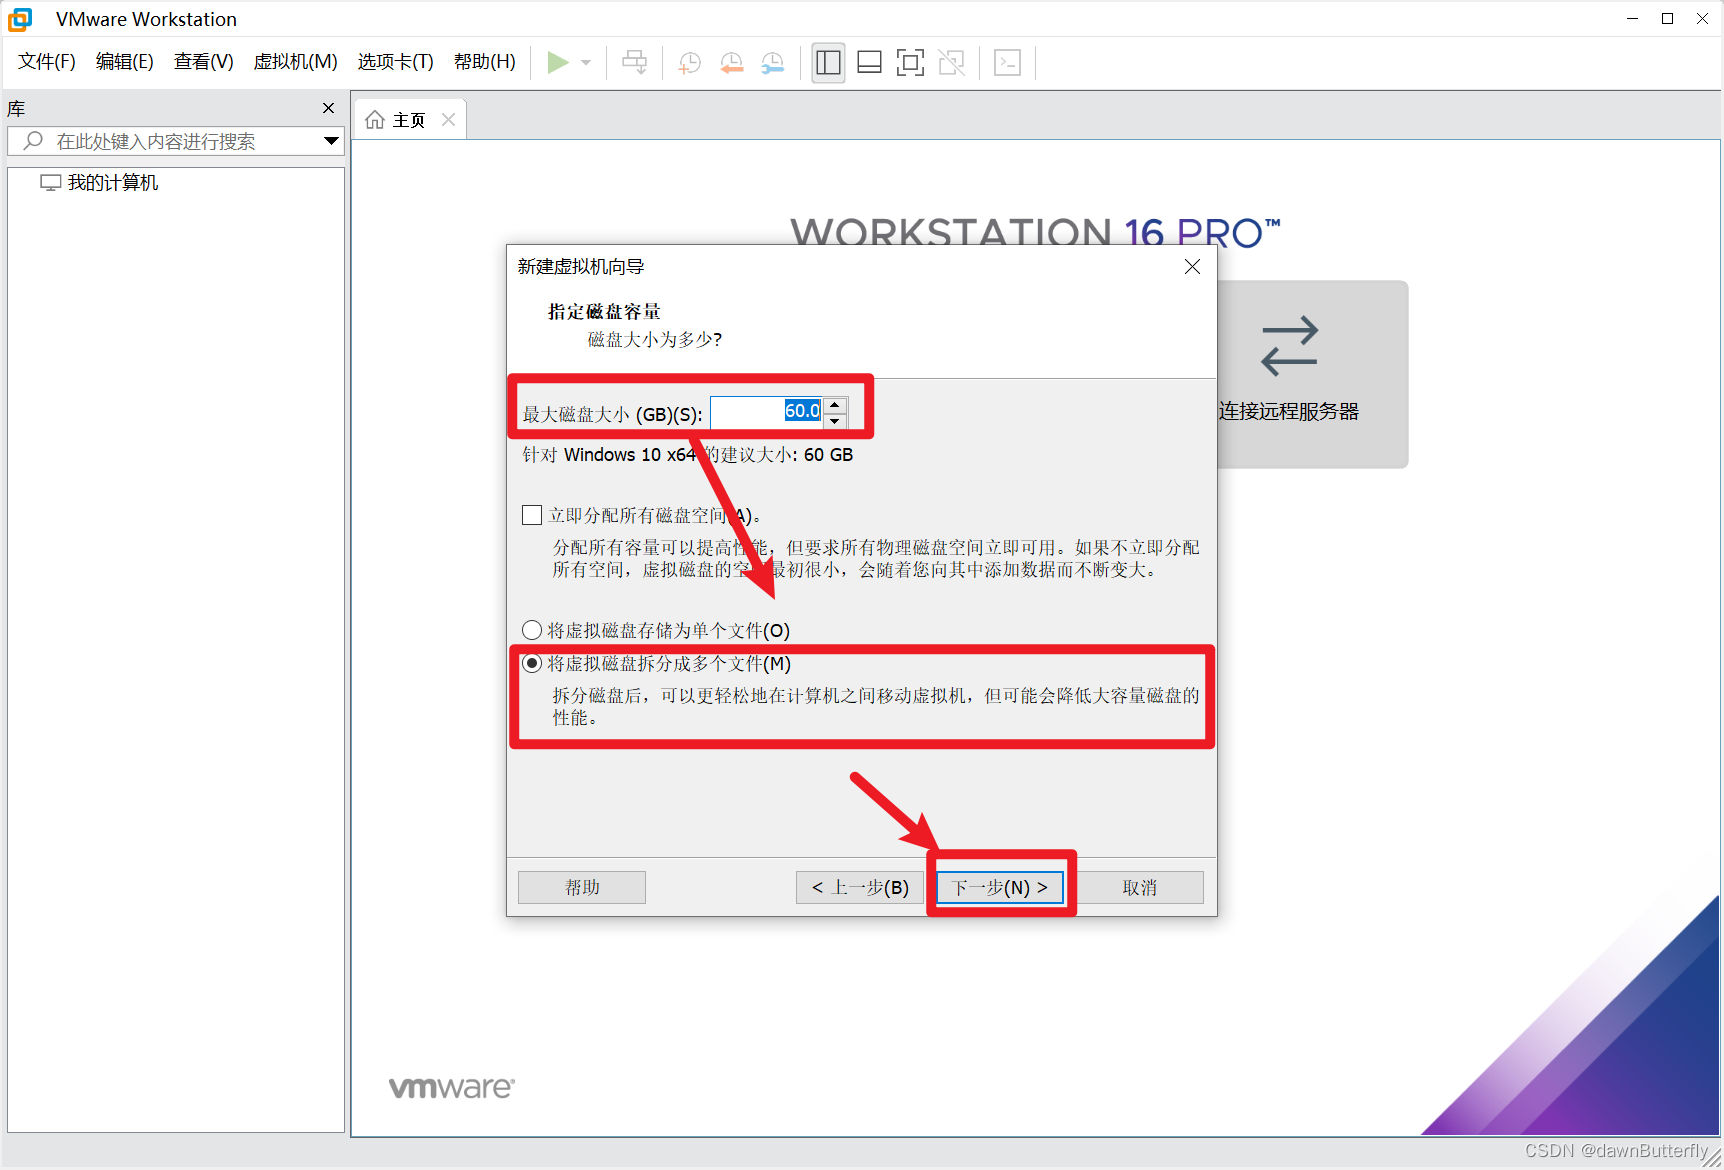
Task: Click the 上一步(B) back button
Action: [860, 887]
